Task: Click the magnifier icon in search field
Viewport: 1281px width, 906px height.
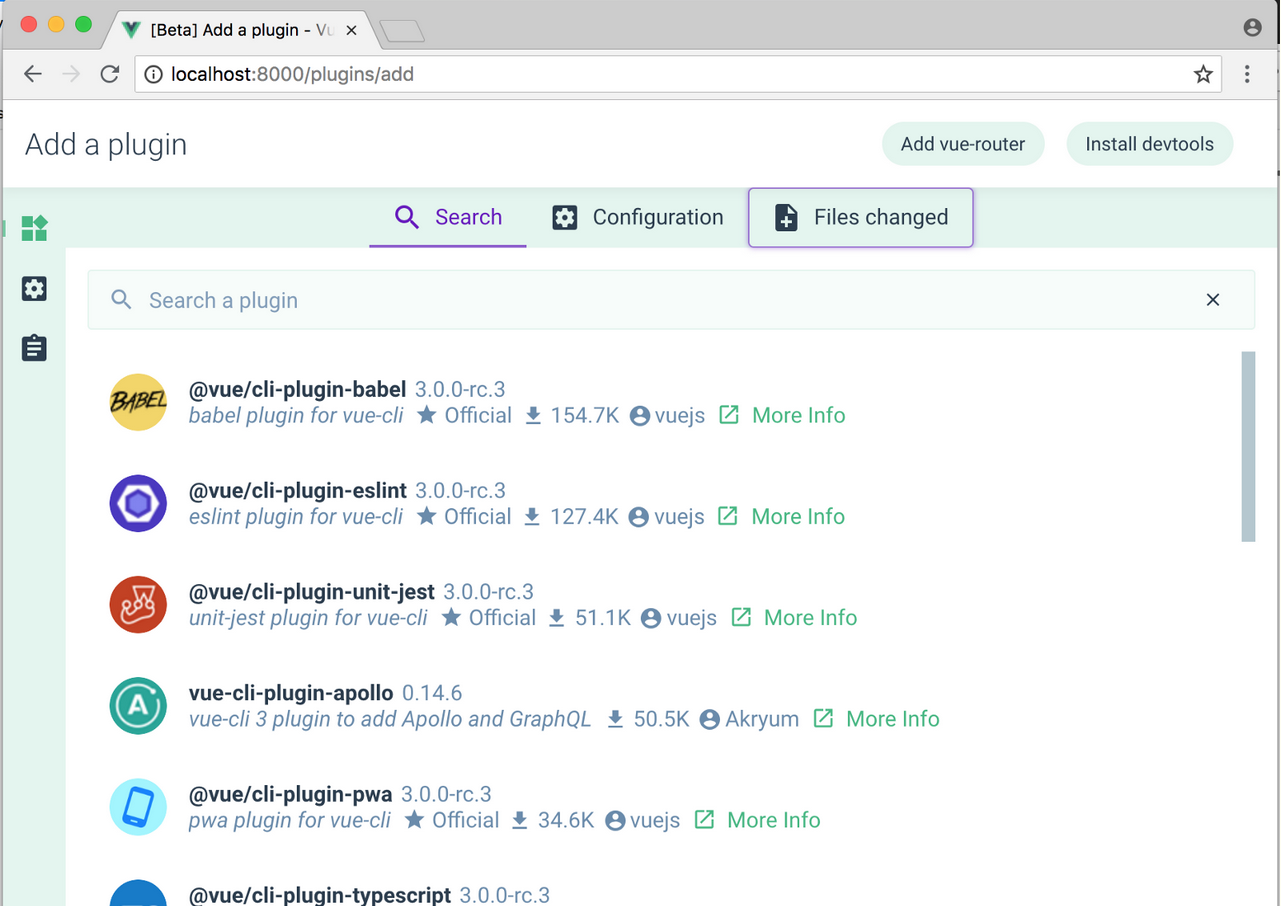Action: 121,300
